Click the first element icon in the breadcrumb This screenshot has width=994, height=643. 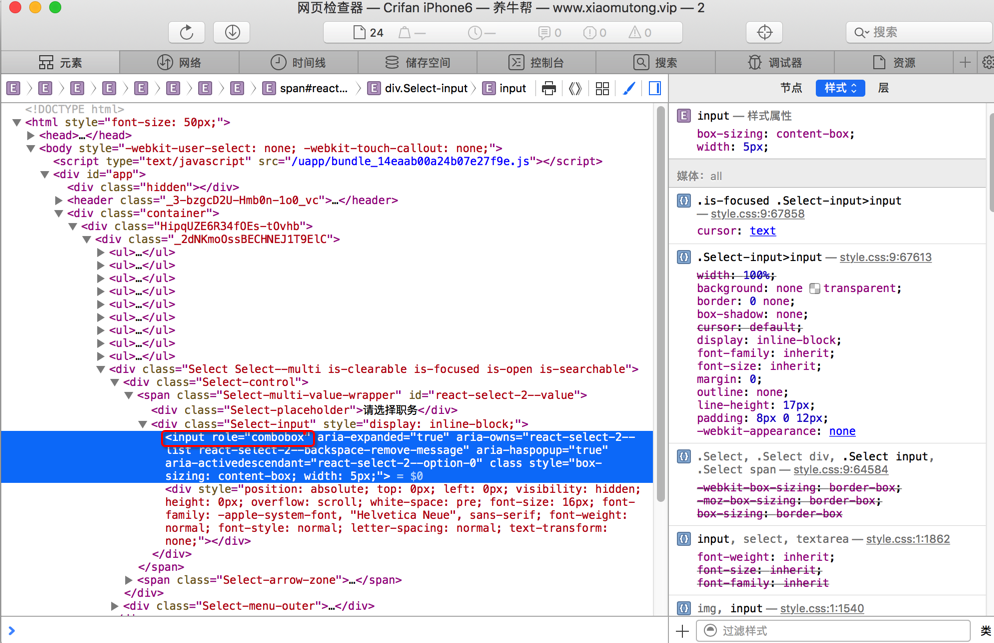point(13,88)
